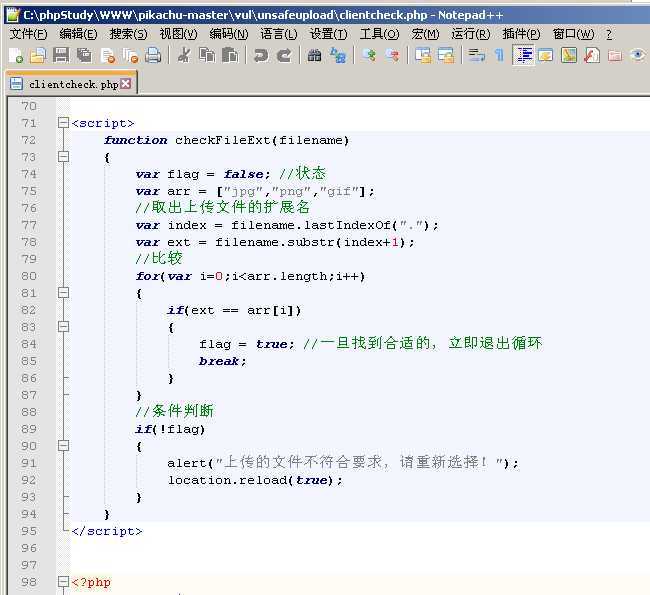Open Find with the binoculars icon
The height and width of the screenshot is (595, 650).
click(x=315, y=55)
